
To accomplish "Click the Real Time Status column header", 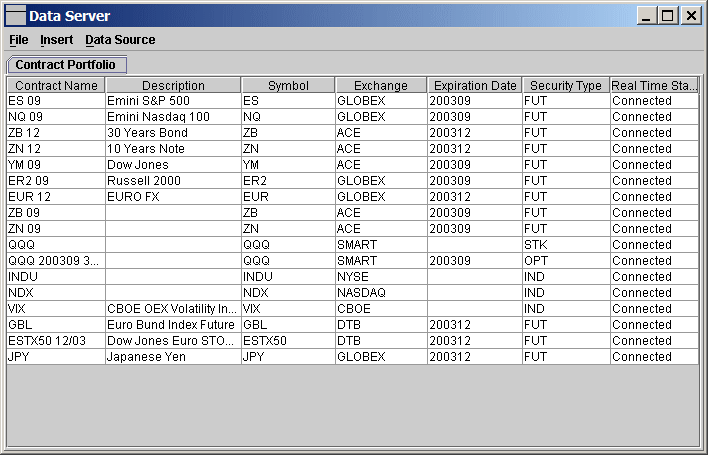I will pyautogui.click(x=654, y=85).
